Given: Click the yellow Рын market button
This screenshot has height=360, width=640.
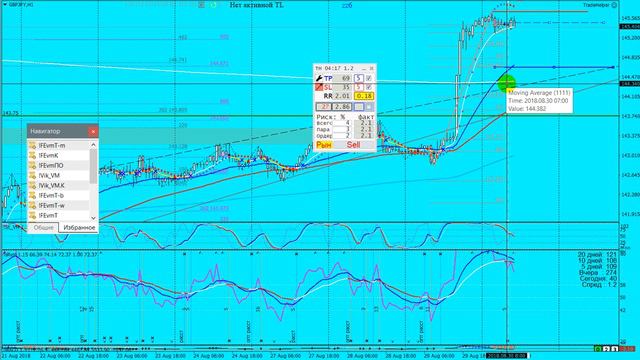Looking at the screenshot, I should coord(324,144).
